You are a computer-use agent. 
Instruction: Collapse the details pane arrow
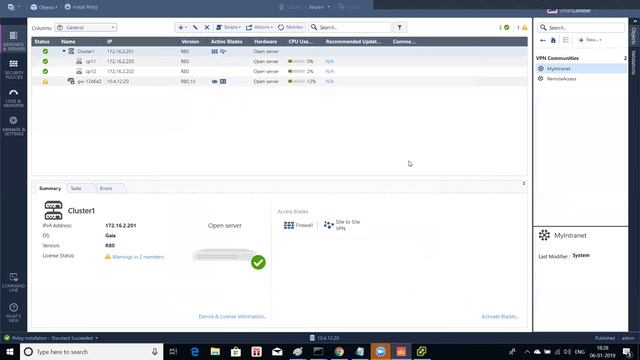click(524, 183)
